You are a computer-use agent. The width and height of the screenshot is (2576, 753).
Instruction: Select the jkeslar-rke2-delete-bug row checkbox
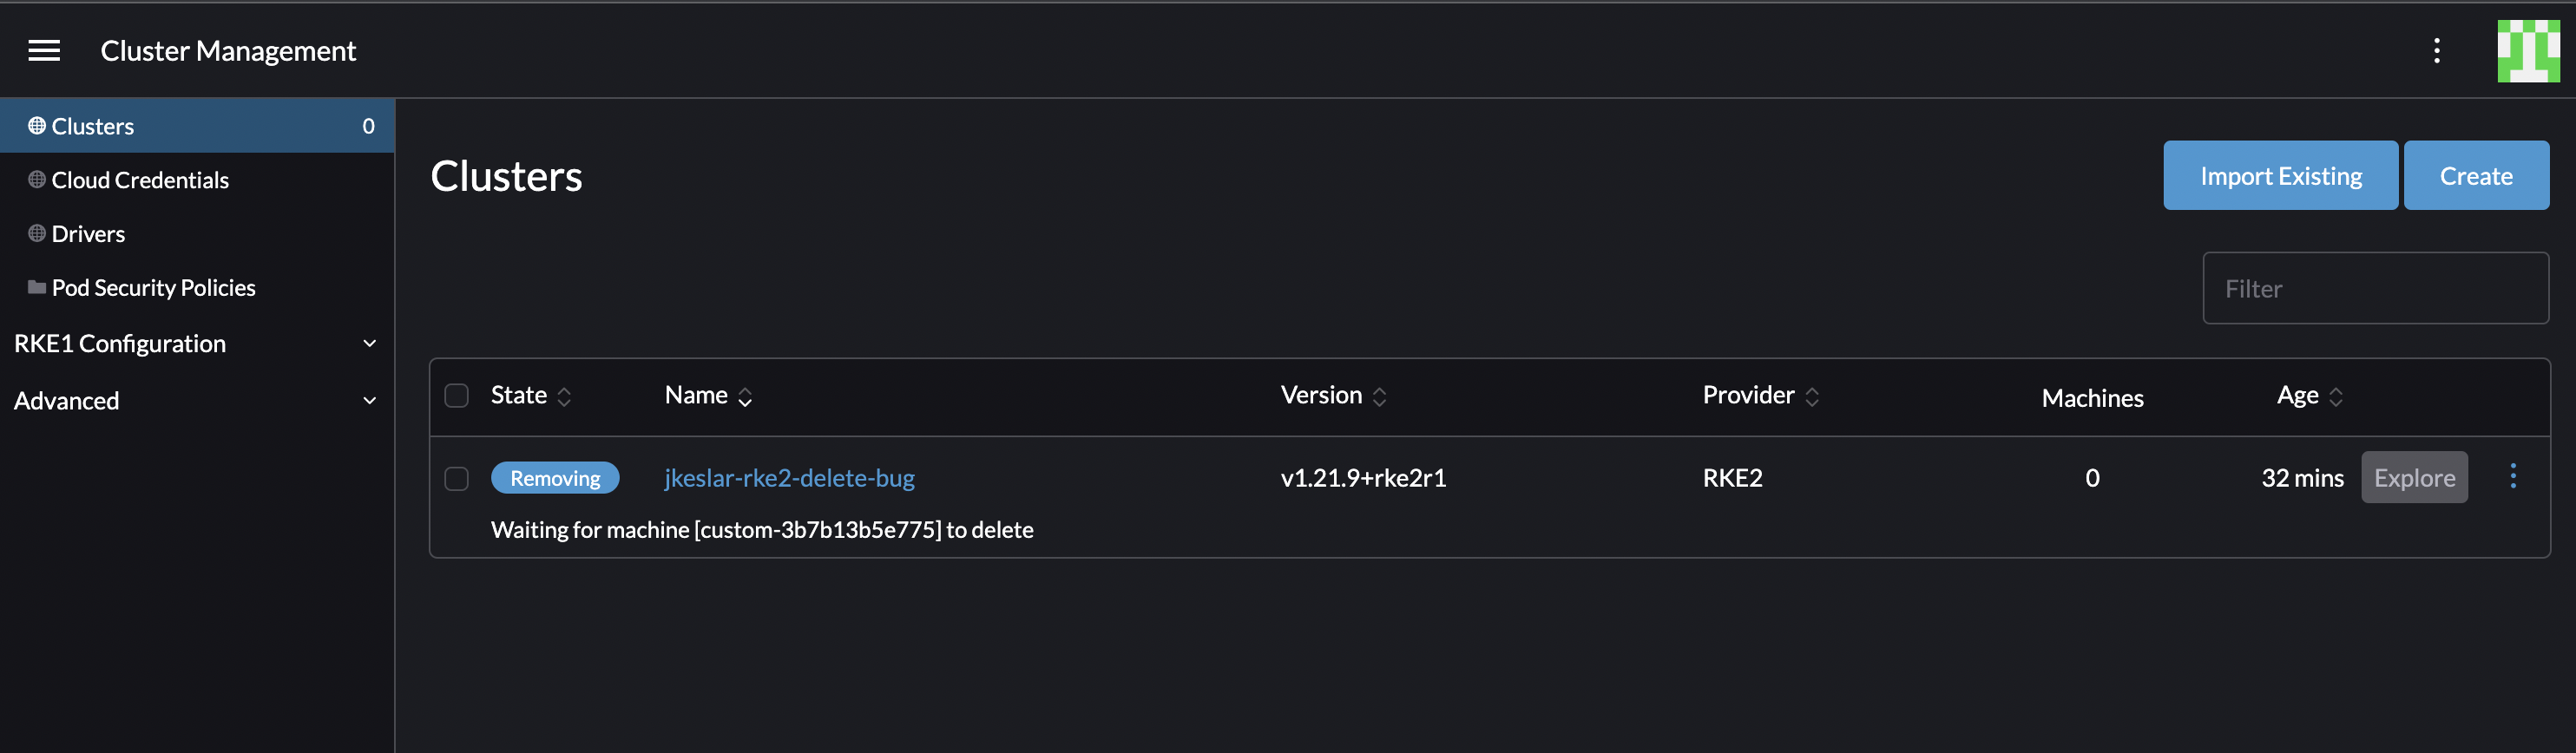pyautogui.click(x=456, y=478)
